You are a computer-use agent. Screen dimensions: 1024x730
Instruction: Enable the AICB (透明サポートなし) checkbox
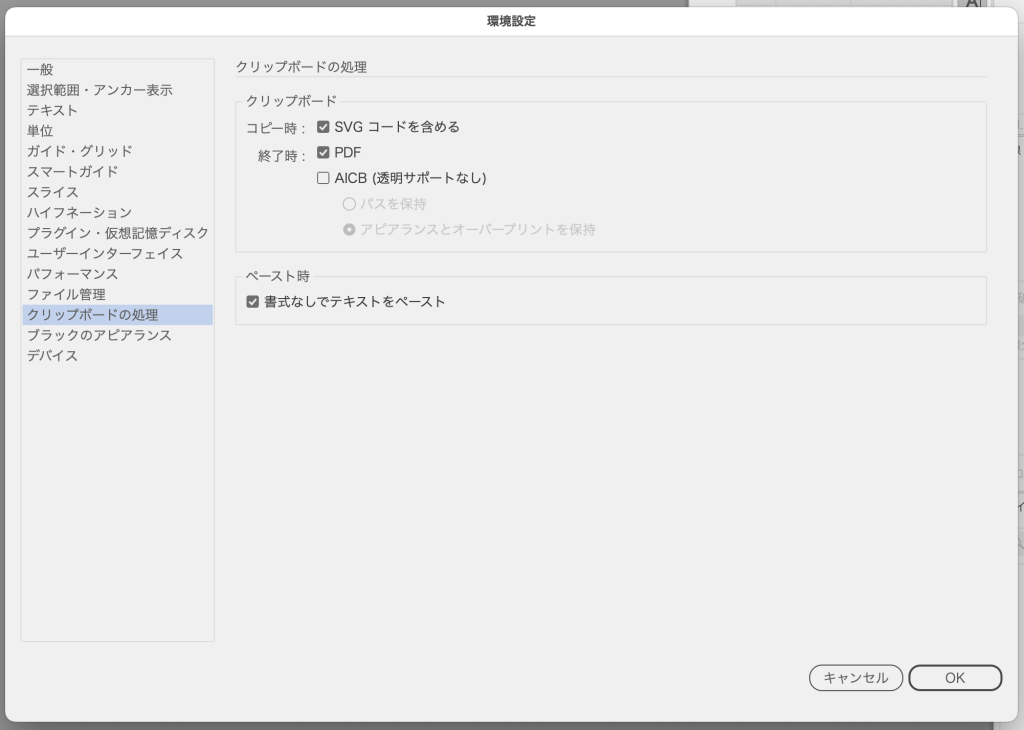coord(323,178)
